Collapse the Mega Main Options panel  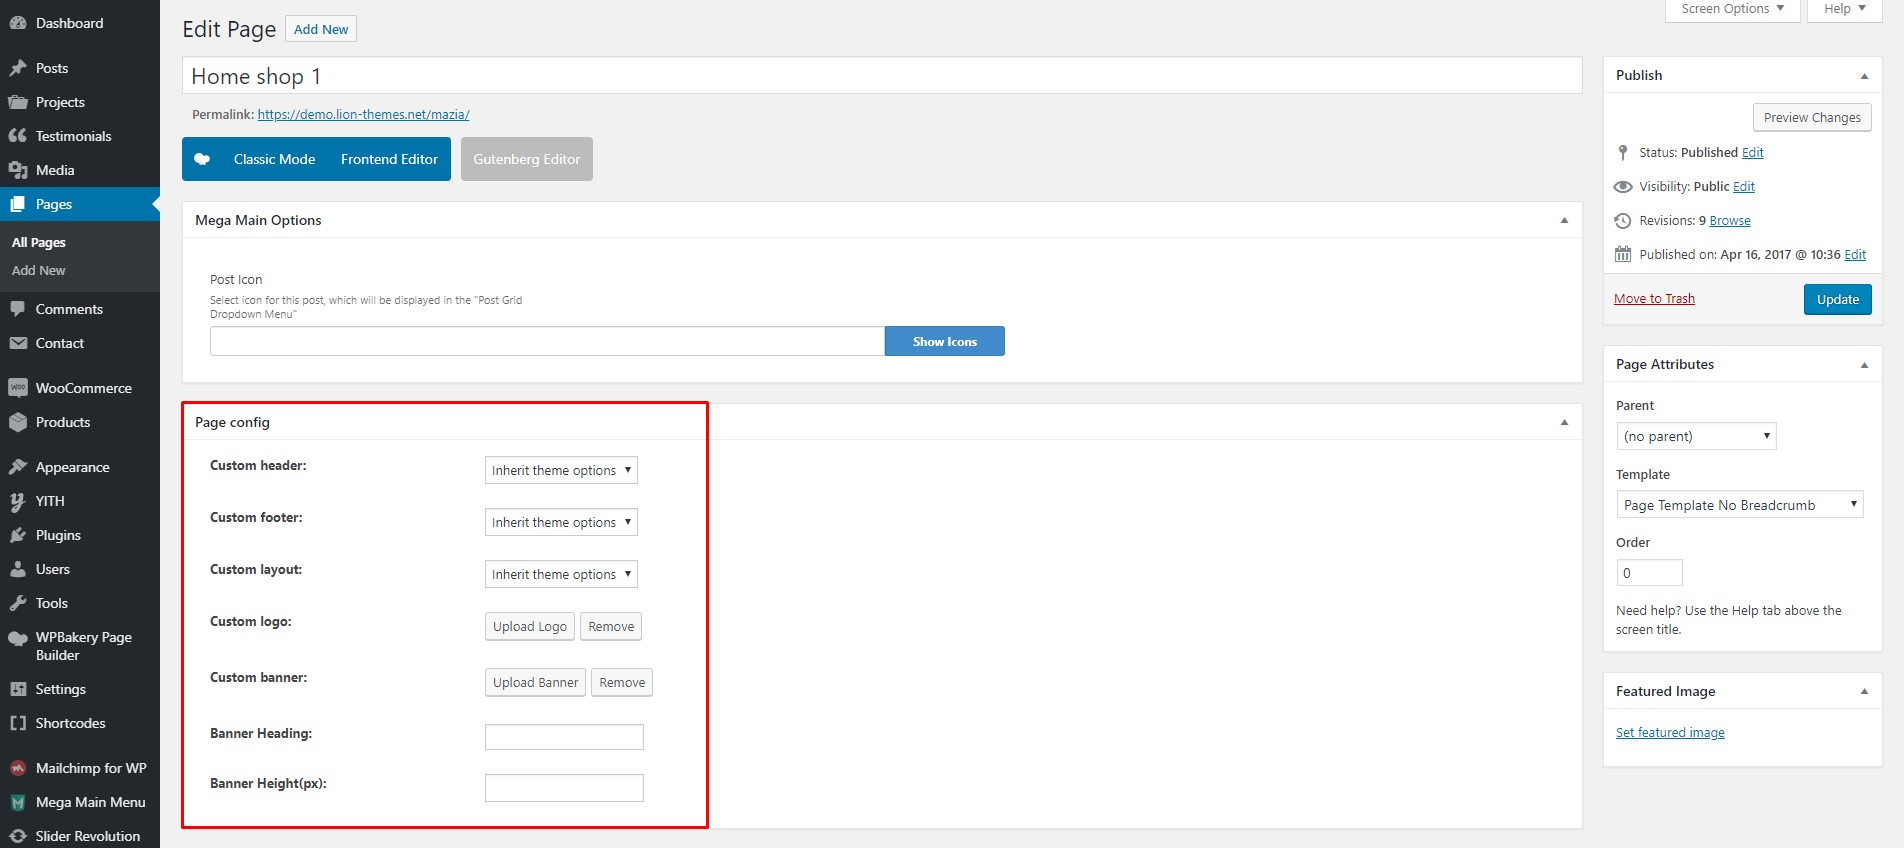[x=1564, y=220]
